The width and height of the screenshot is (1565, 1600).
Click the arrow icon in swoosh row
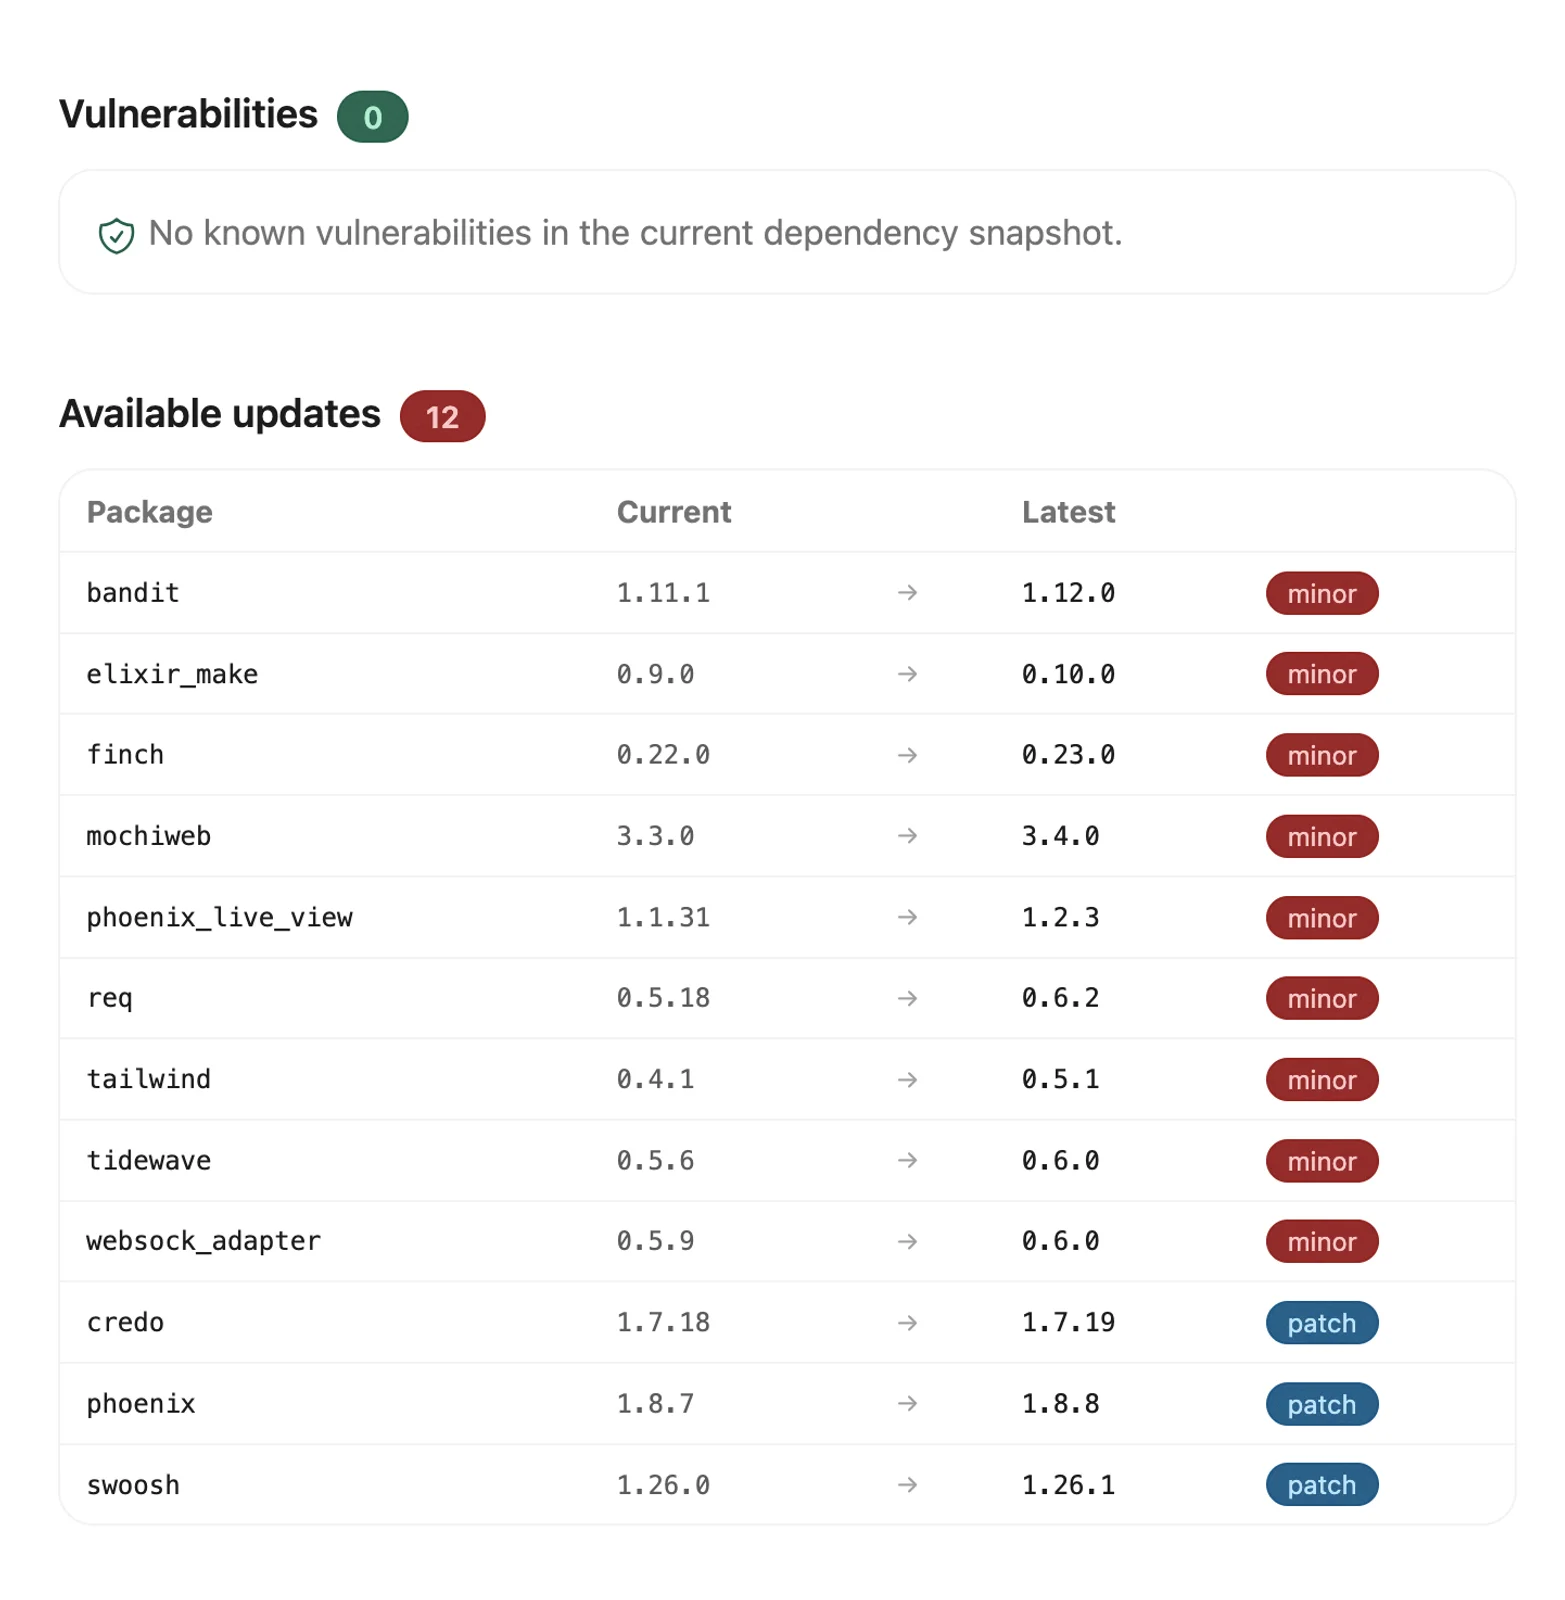coord(907,1485)
